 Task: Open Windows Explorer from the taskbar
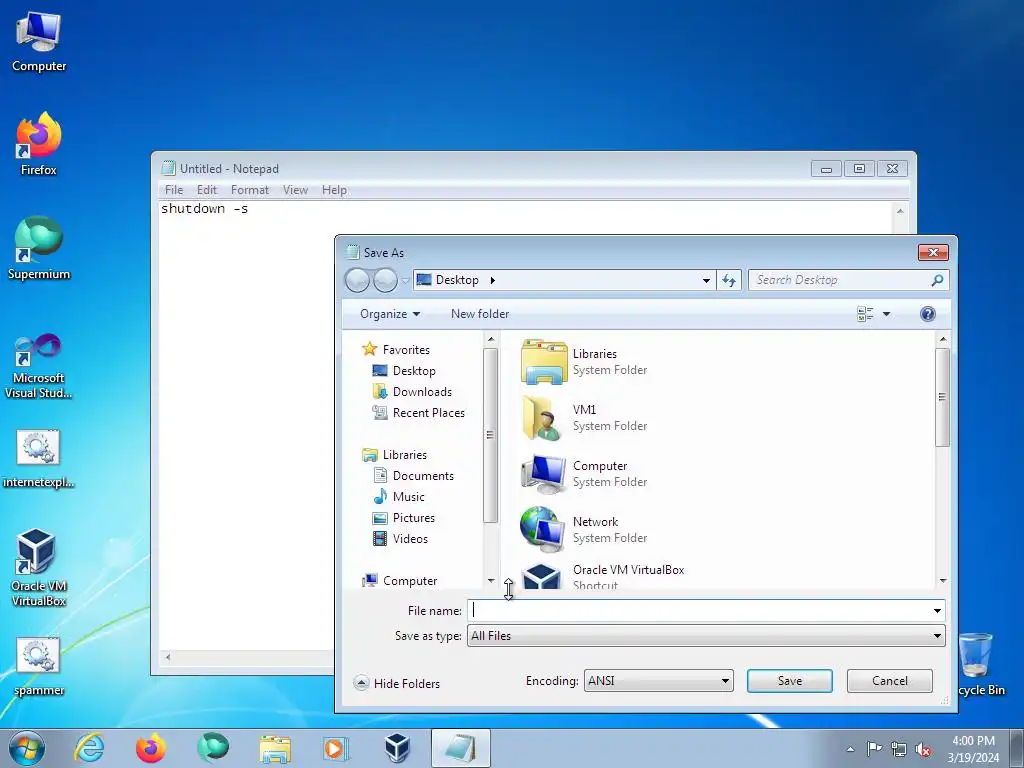tap(275, 748)
